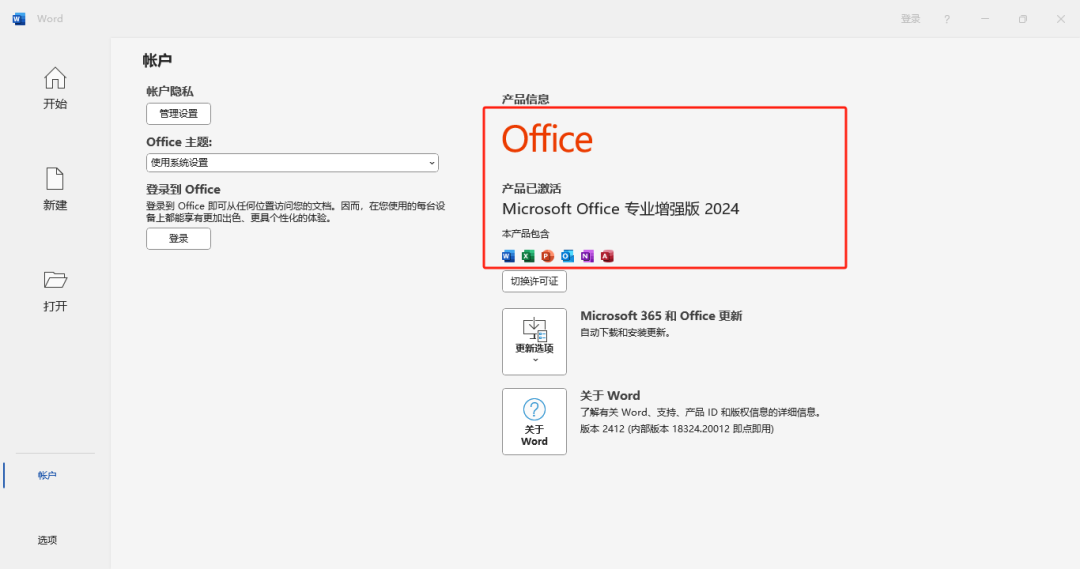Select 新建 to create a new document
Screen dimensions: 1080x569
tap(55, 189)
